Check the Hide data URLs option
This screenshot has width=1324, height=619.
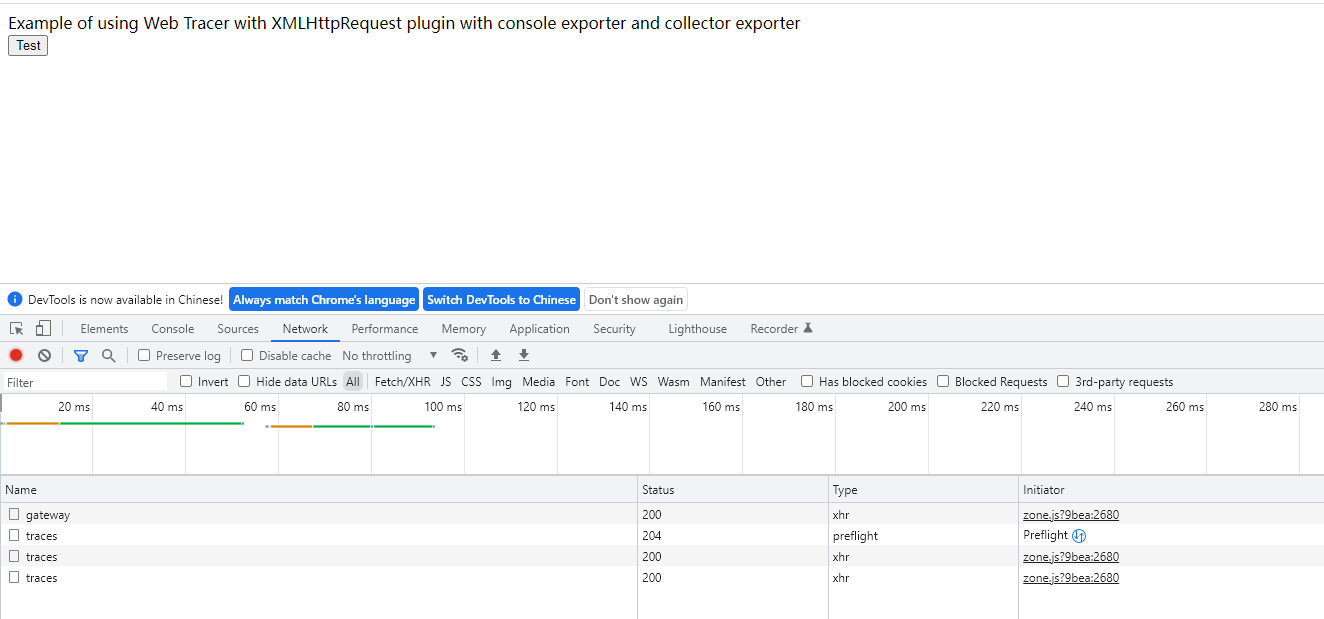[x=244, y=381]
